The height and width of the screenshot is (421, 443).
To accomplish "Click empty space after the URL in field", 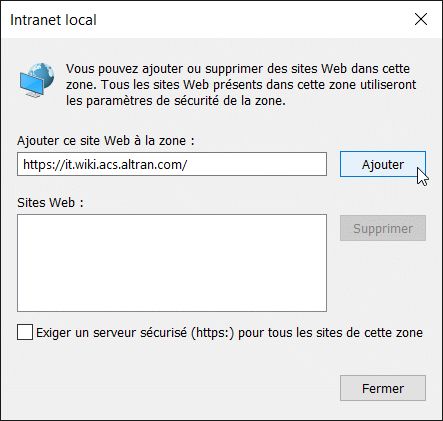I will tap(257, 164).
